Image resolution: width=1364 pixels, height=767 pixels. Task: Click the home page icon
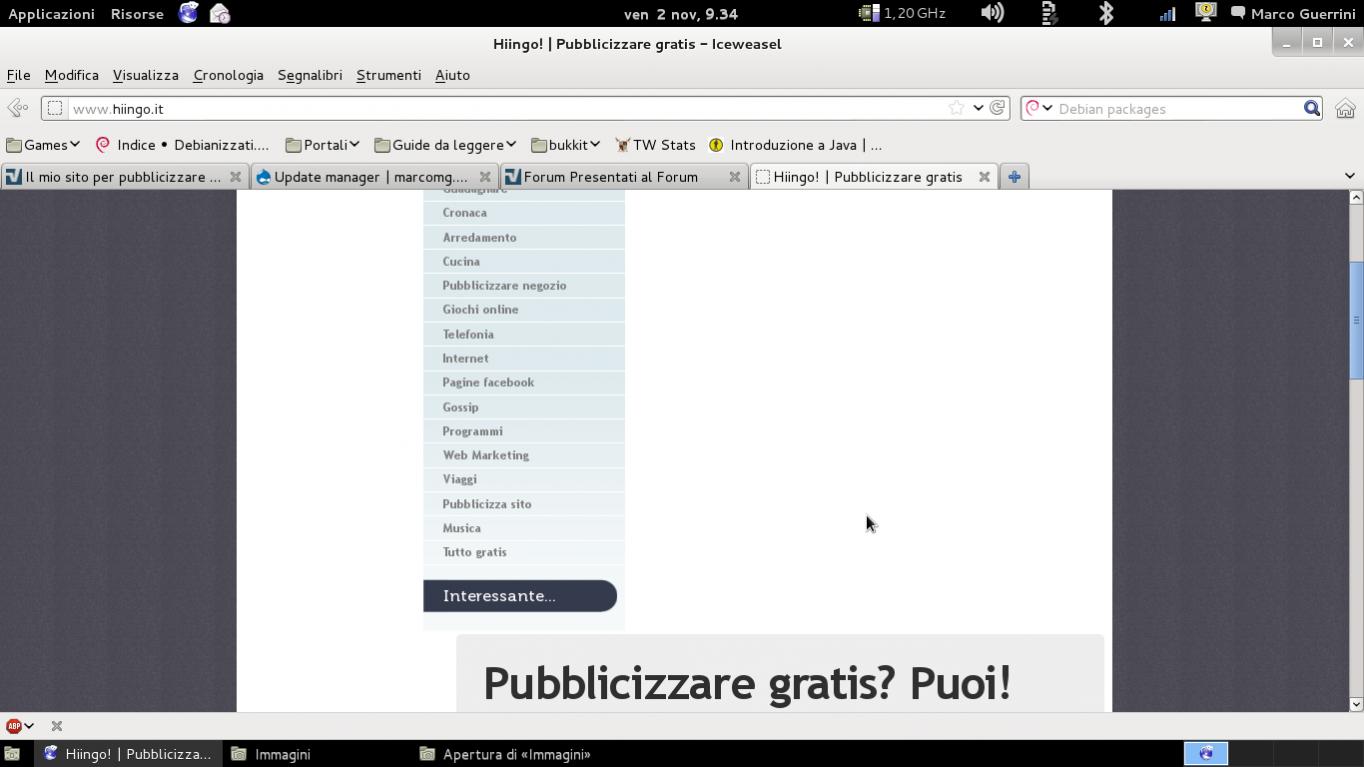point(1345,109)
